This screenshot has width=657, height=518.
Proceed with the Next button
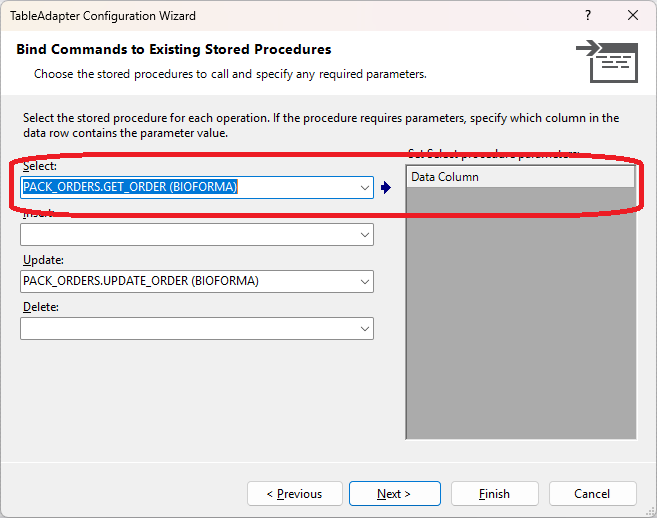coord(393,494)
